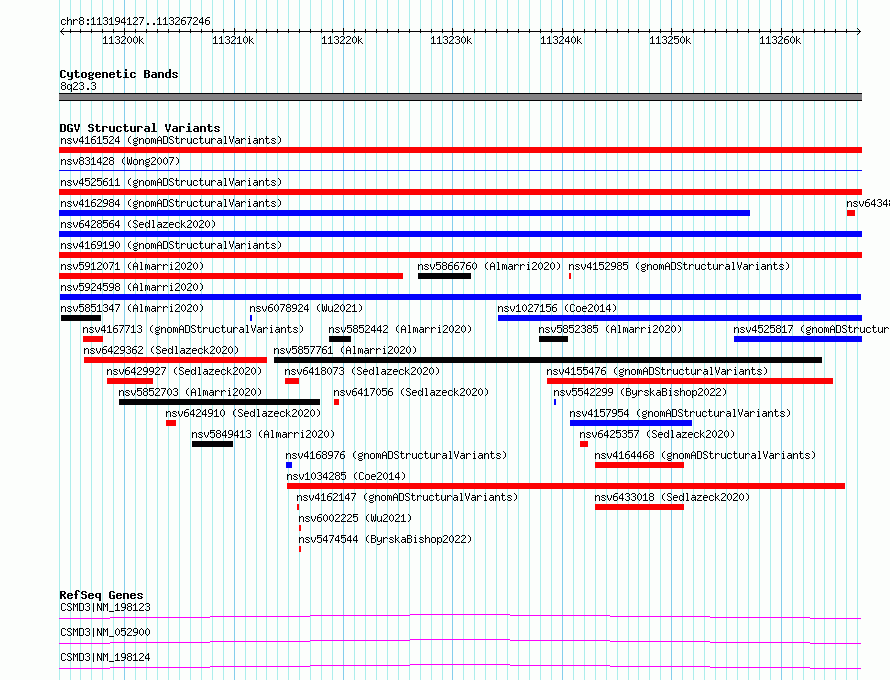
Task: Select the red bar of nsv6418073
Action: tap(292, 381)
